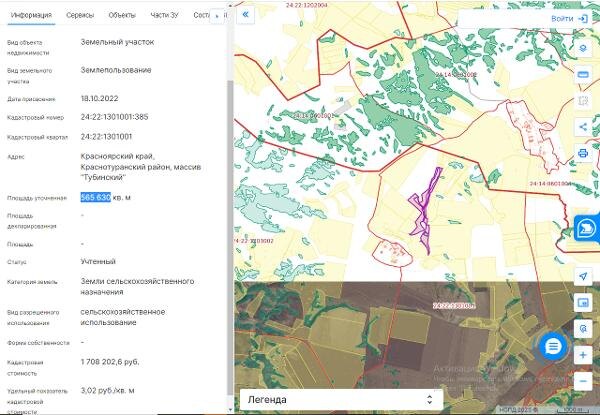Screen dimensions: 600x415
Task: Zoom in with the plus button
Action: (x=583, y=355)
